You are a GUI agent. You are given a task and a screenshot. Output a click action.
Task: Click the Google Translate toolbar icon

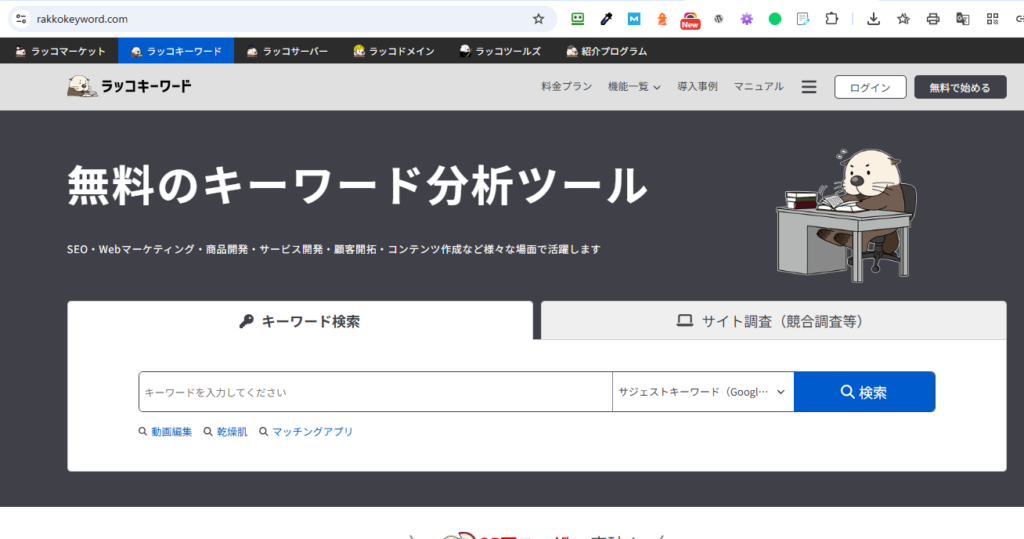click(x=963, y=19)
